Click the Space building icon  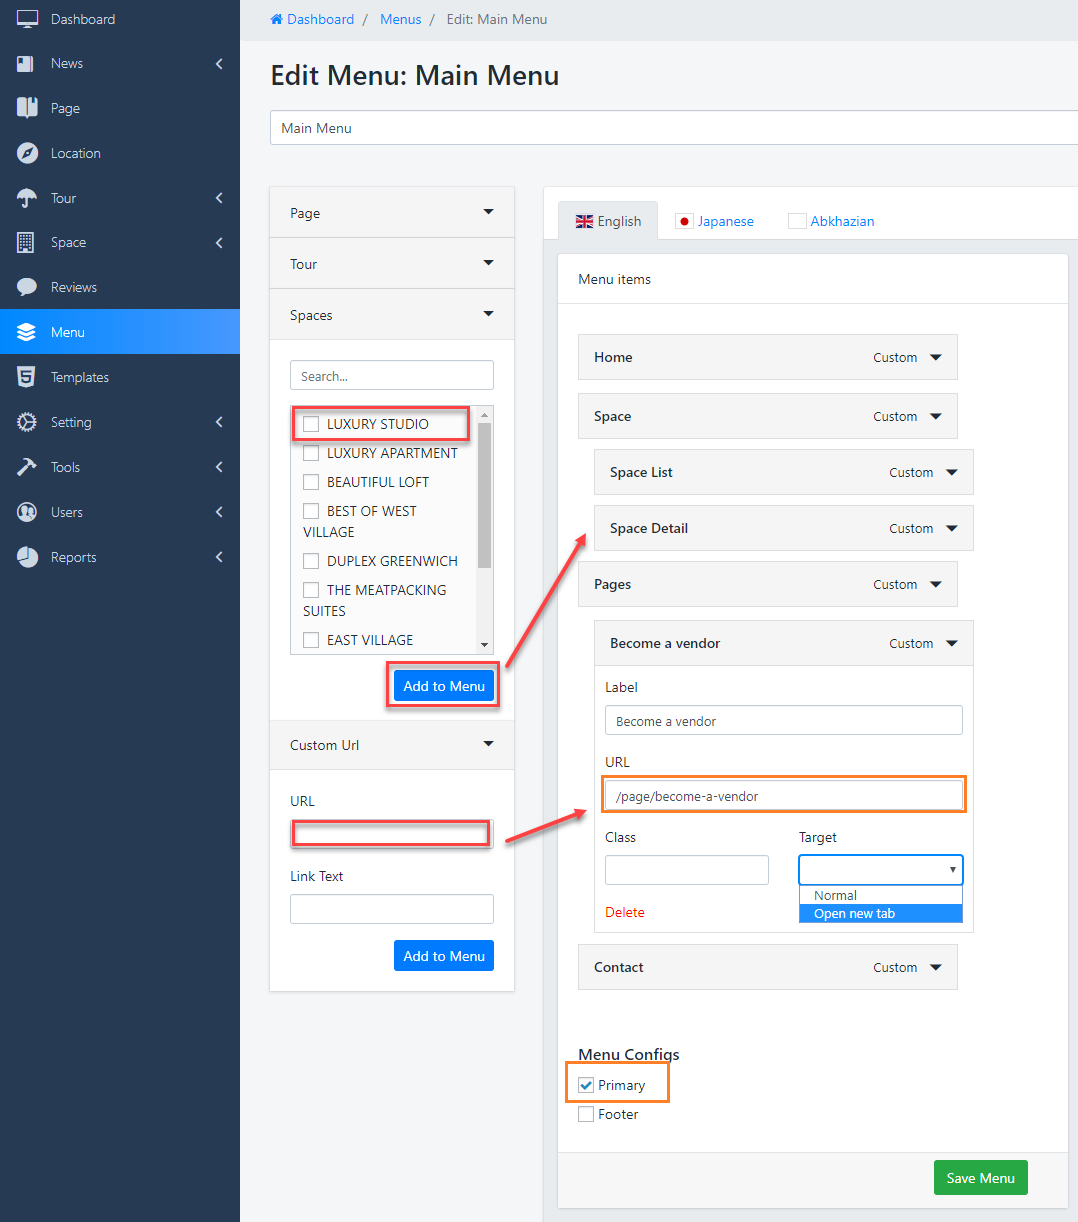(27, 242)
